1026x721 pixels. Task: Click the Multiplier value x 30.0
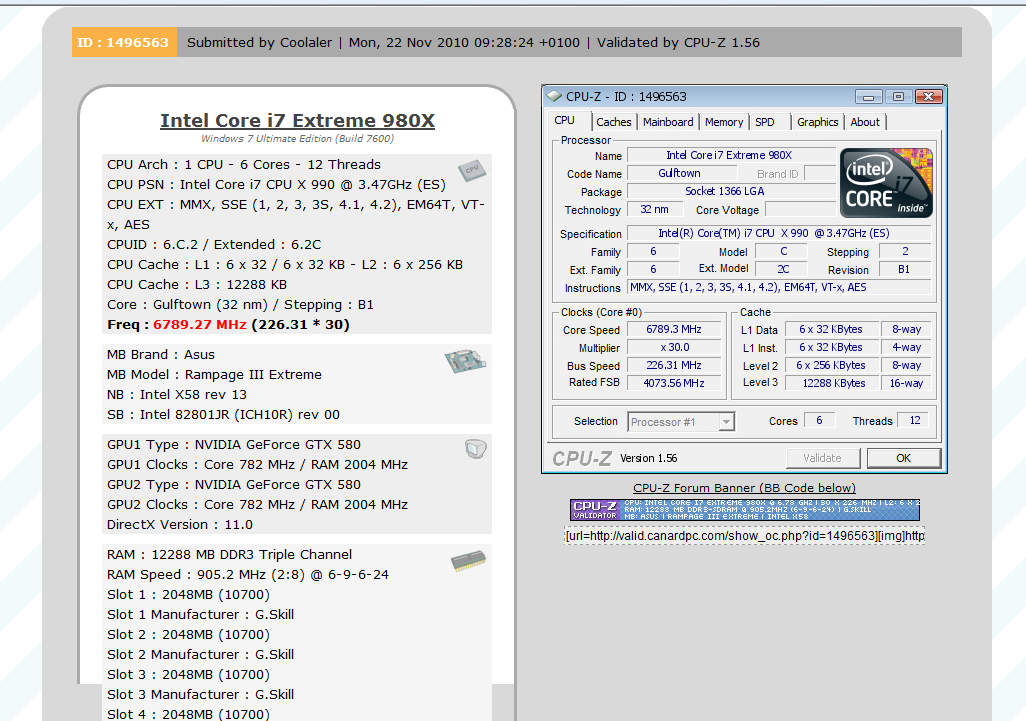pos(674,347)
